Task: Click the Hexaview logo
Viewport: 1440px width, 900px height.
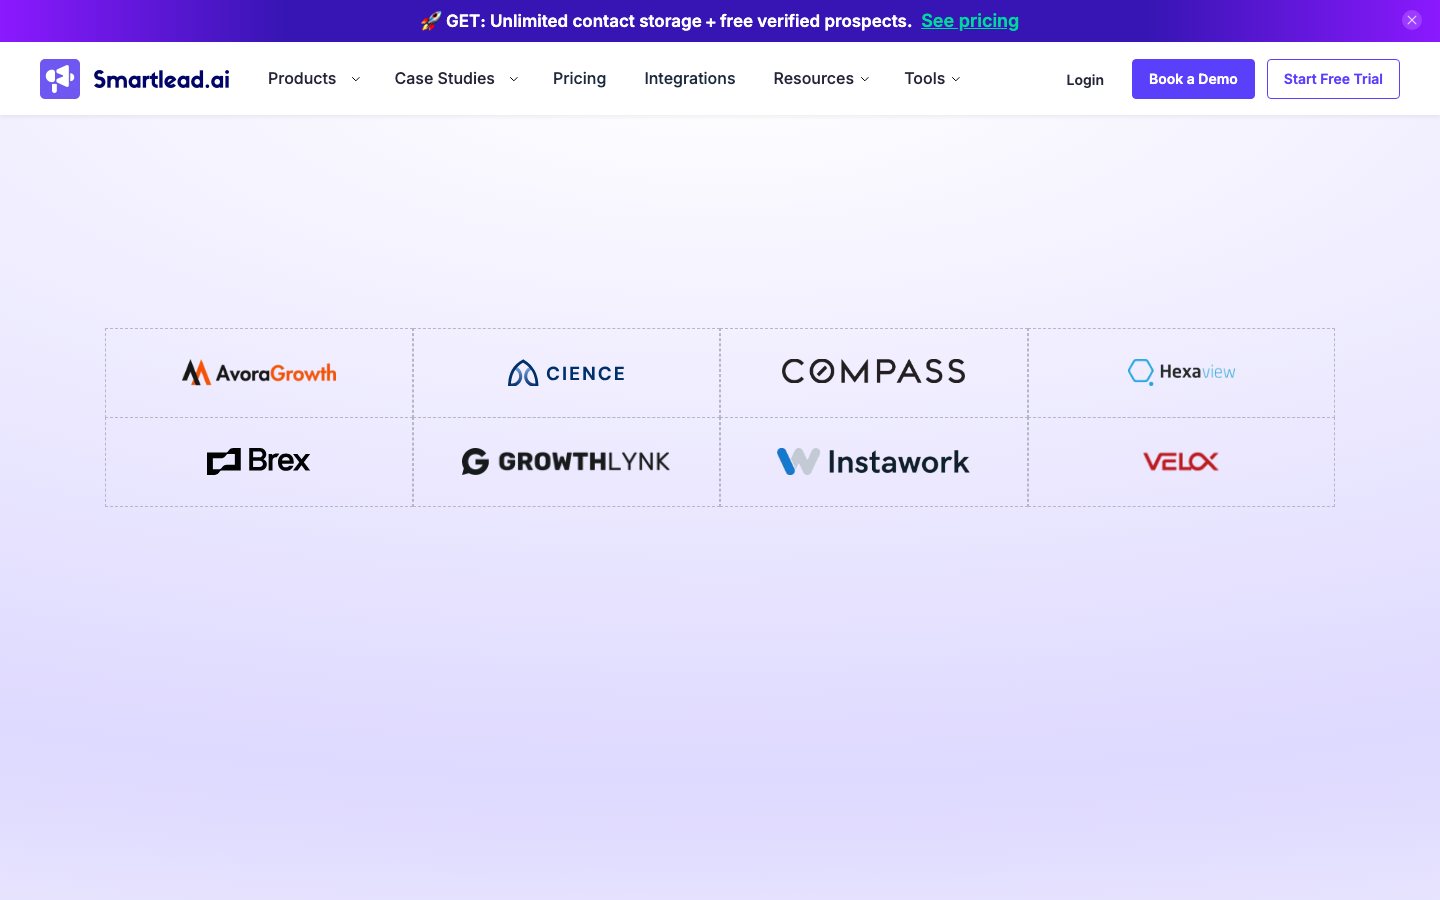Action: click(x=1181, y=372)
